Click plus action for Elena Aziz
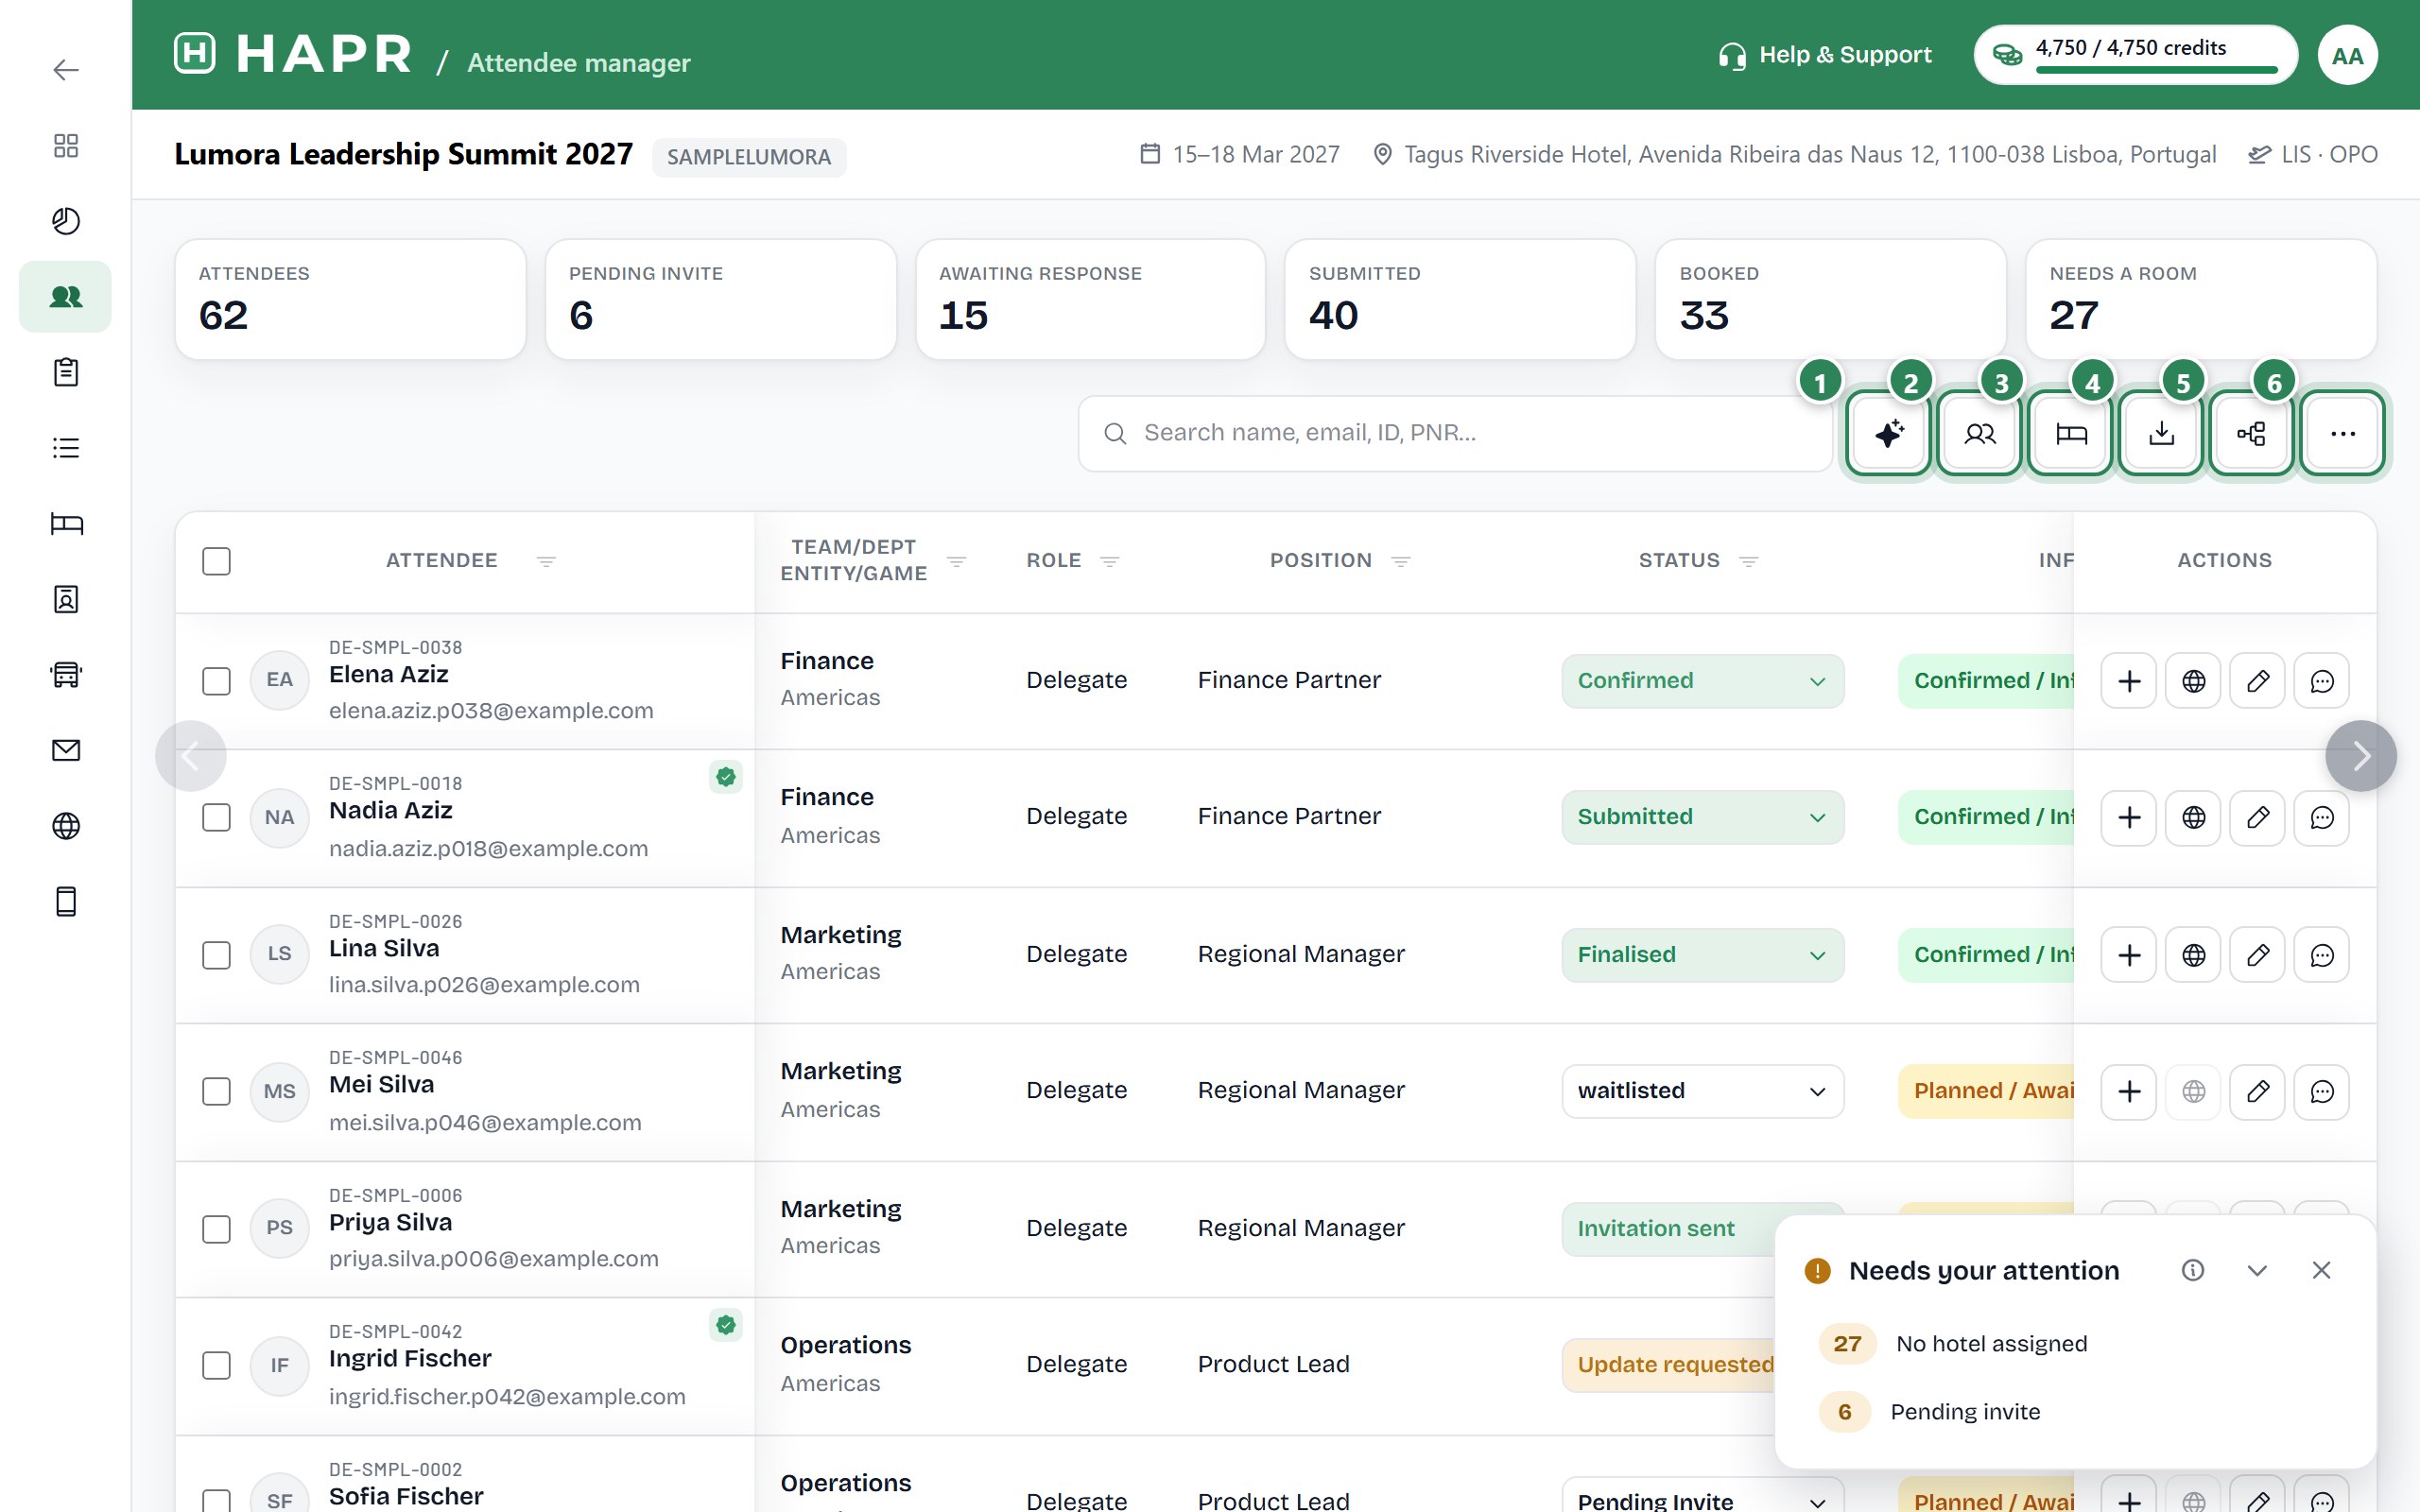Screen dimensions: 2420x1512 click(x=2128, y=681)
